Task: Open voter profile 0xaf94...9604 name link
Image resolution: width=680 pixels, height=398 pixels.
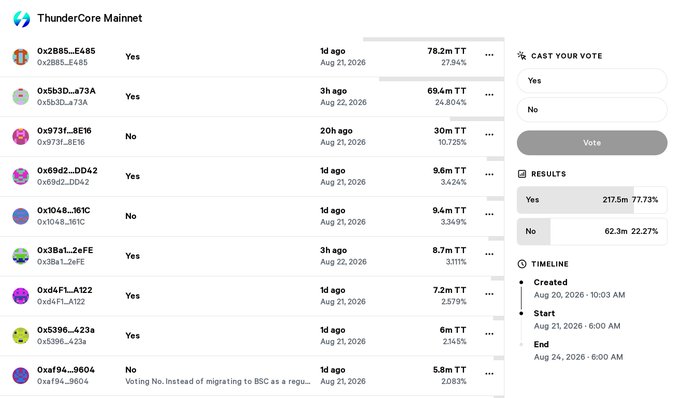Action: (65, 370)
